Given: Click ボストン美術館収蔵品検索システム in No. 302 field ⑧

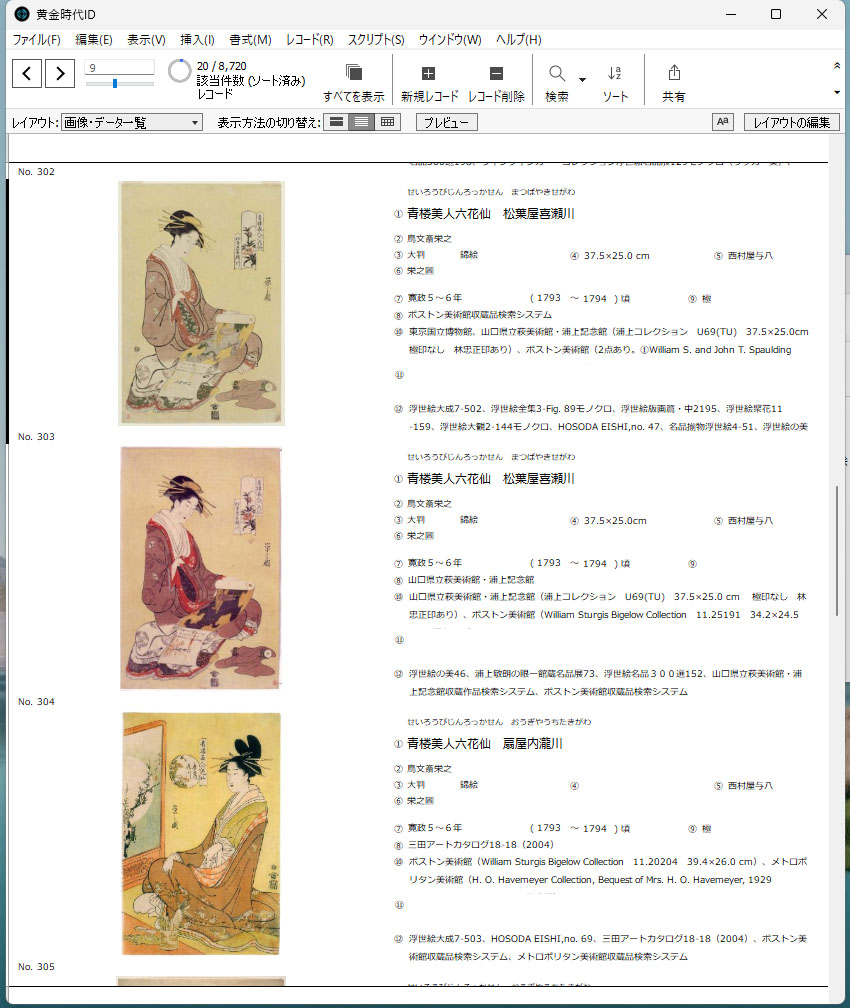Looking at the screenshot, I should coord(480,315).
